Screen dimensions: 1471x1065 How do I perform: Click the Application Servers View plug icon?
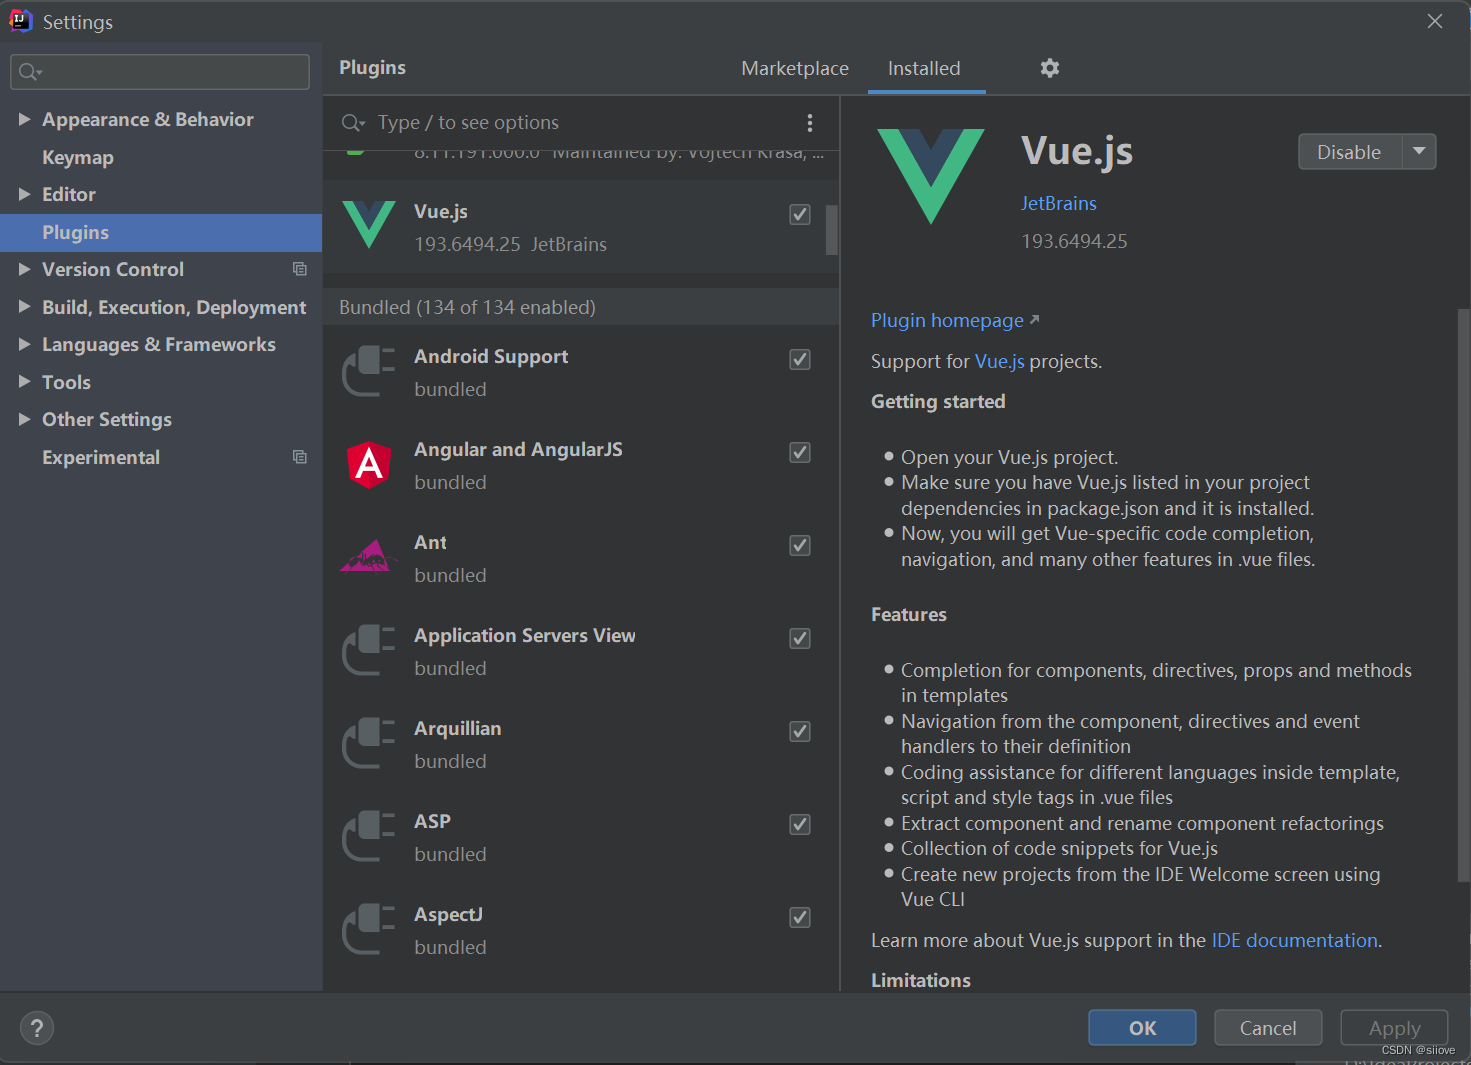368,650
